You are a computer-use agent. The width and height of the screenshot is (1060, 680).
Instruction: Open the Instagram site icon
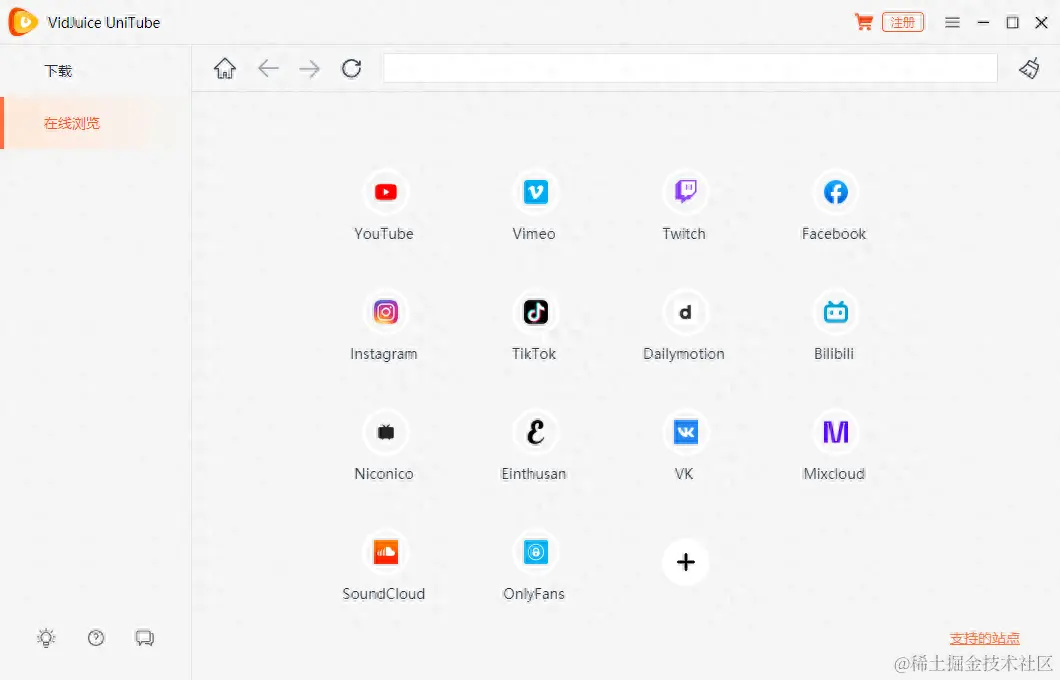pos(385,312)
